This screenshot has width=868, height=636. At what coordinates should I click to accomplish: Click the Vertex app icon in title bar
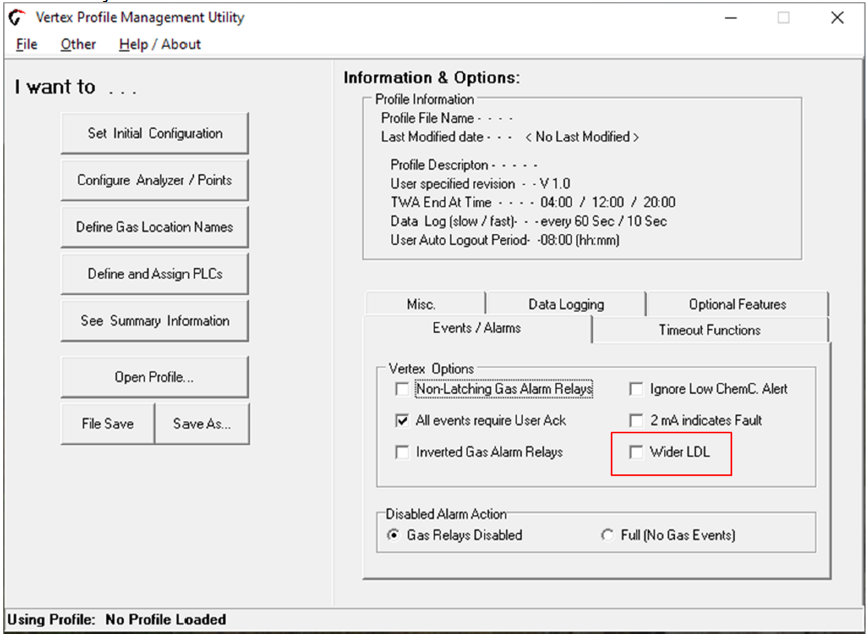pyautogui.click(x=17, y=18)
